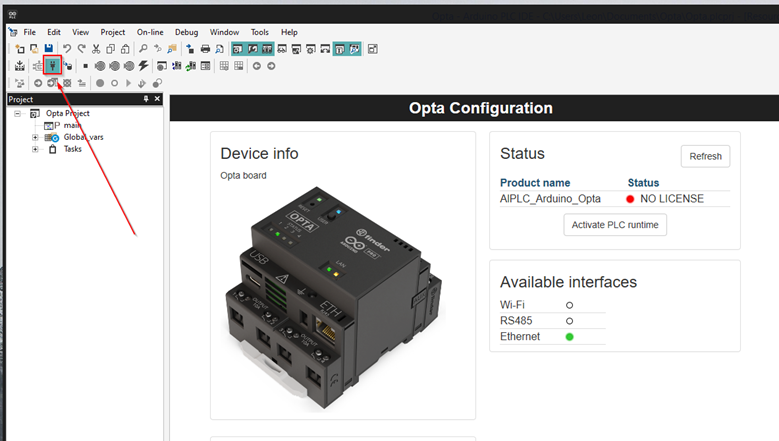Print with the printer icon
The image size is (779, 441).
(205, 49)
